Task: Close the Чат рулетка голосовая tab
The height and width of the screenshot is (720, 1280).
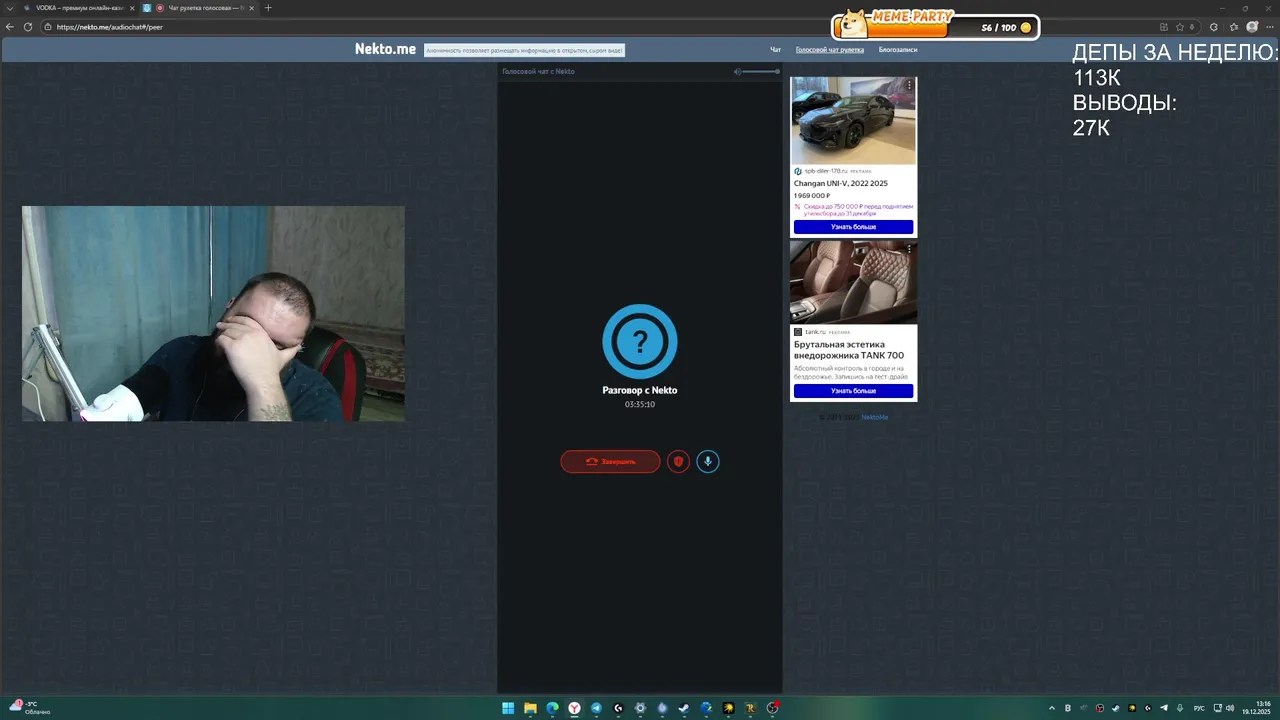Action: (252, 8)
